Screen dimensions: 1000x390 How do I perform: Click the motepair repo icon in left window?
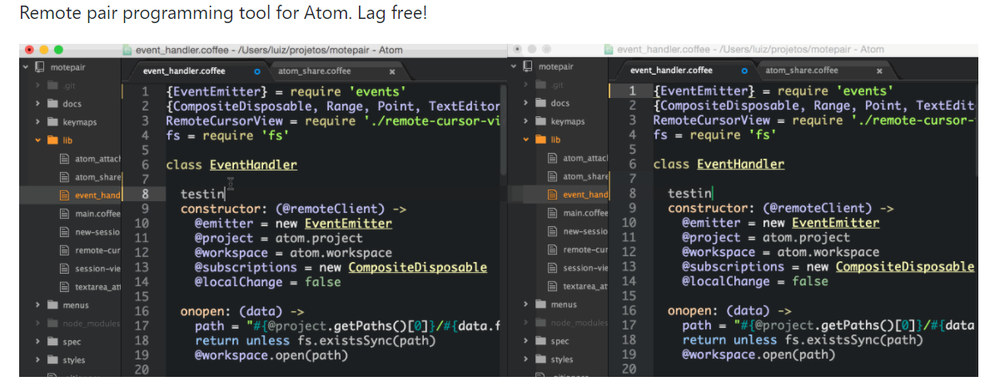[40, 66]
